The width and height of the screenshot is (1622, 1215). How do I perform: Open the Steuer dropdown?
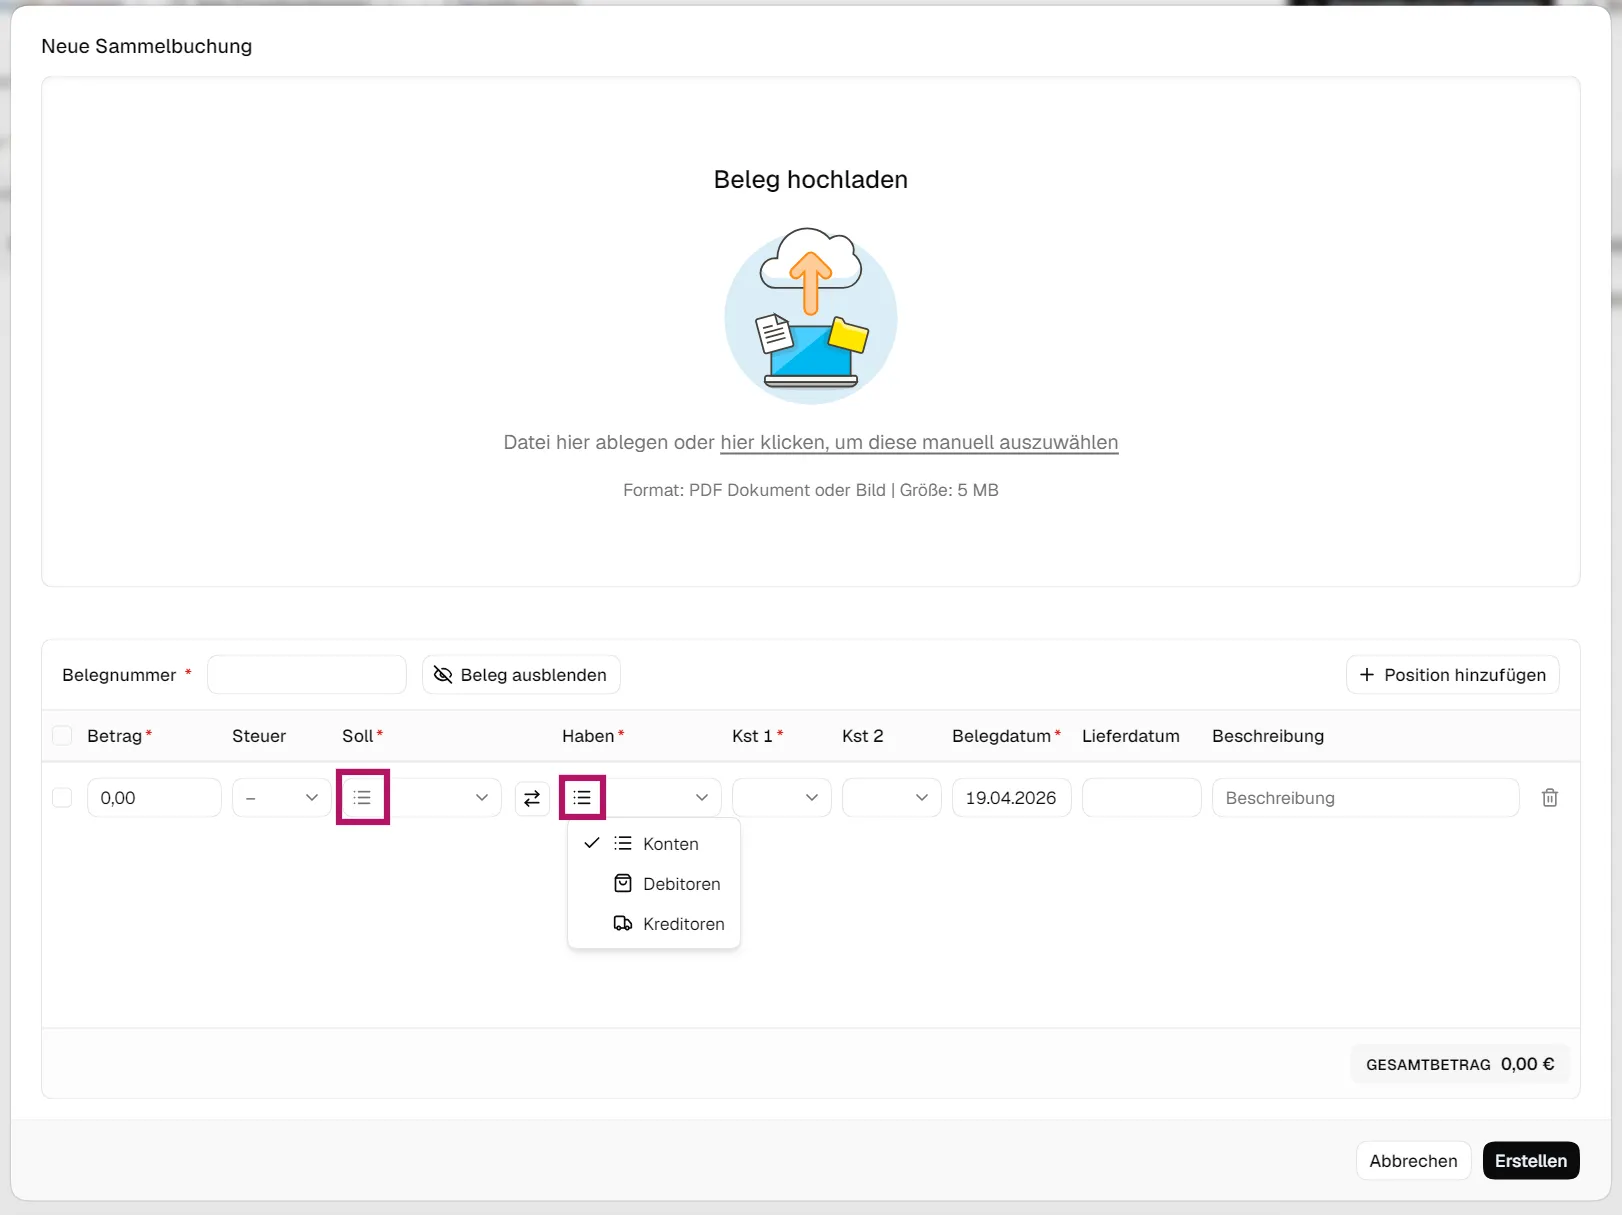click(x=281, y=797)
